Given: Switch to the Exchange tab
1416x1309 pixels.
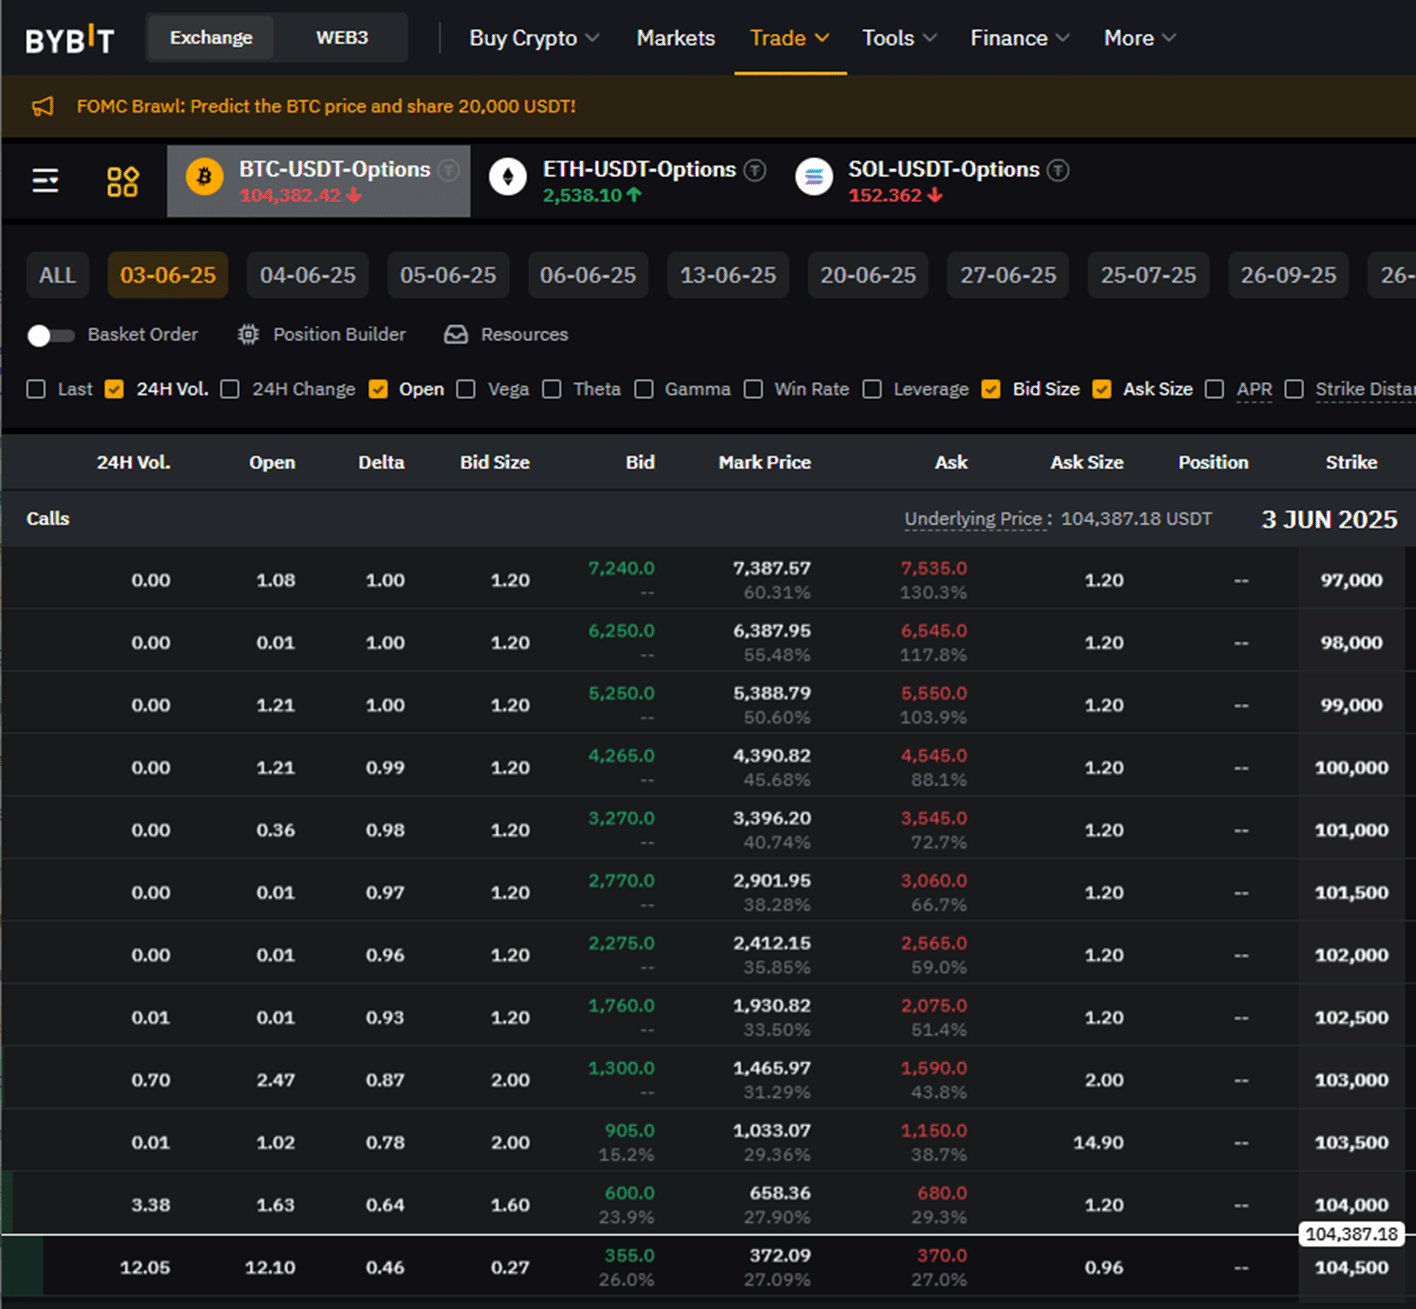Looking at the screenshot, I should click(211, 38).
